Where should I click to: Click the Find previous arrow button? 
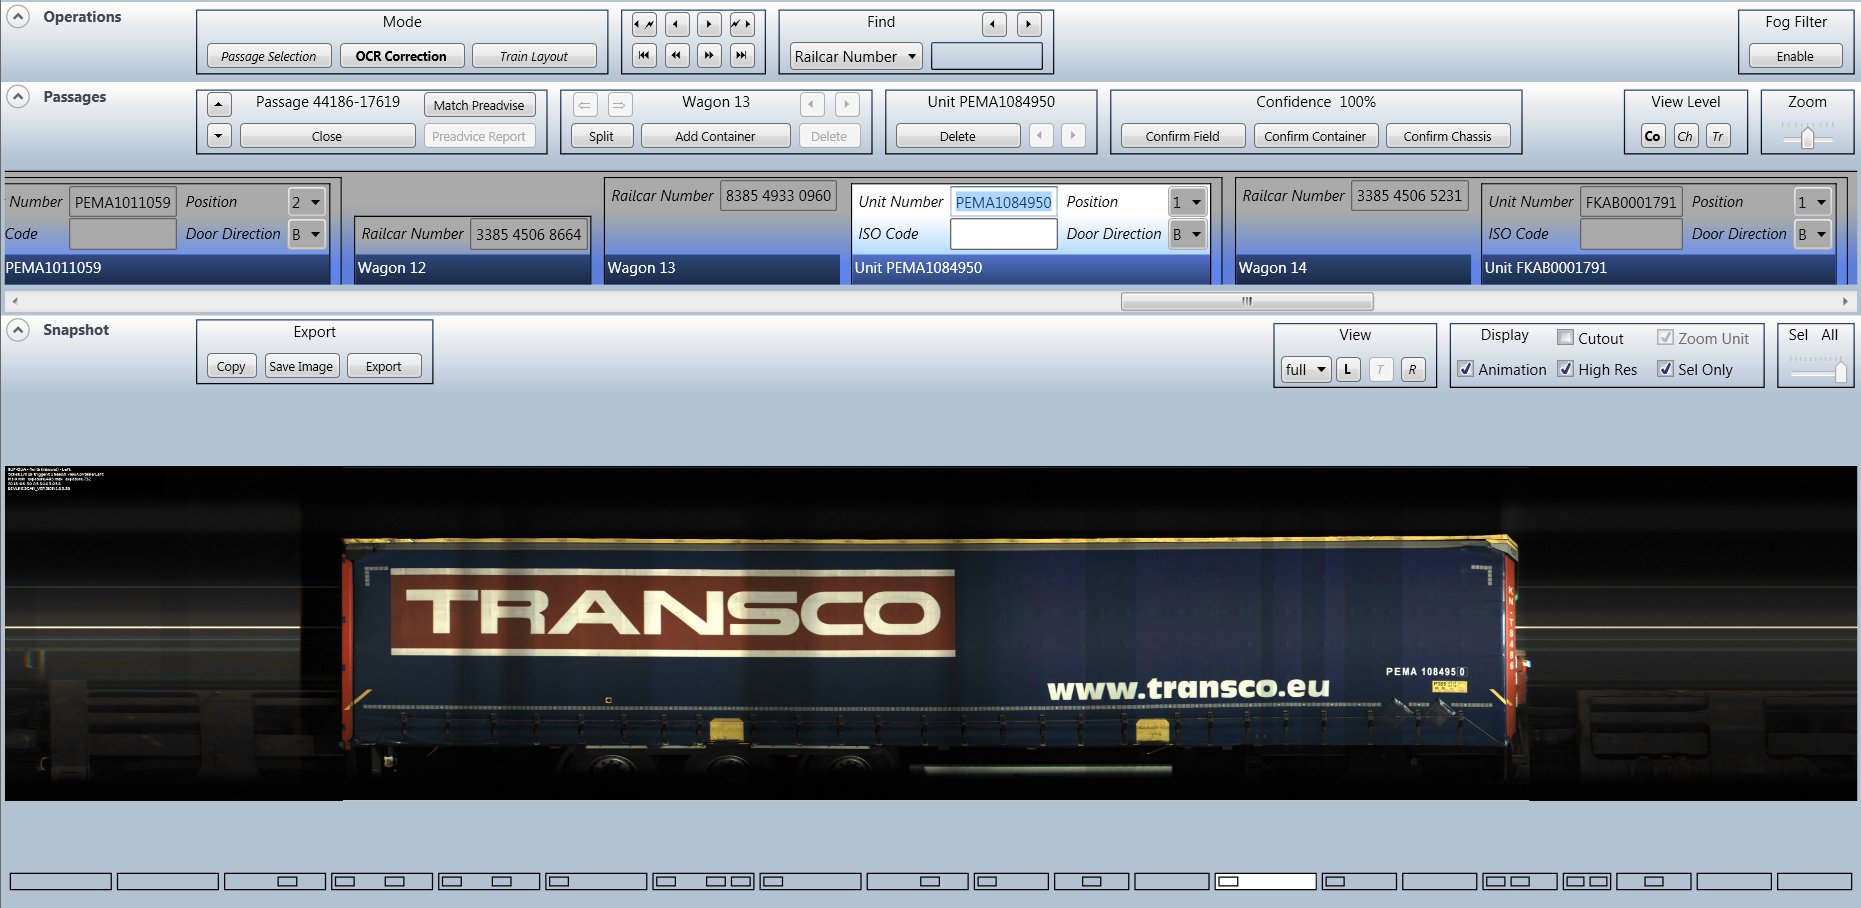(994, 25)
